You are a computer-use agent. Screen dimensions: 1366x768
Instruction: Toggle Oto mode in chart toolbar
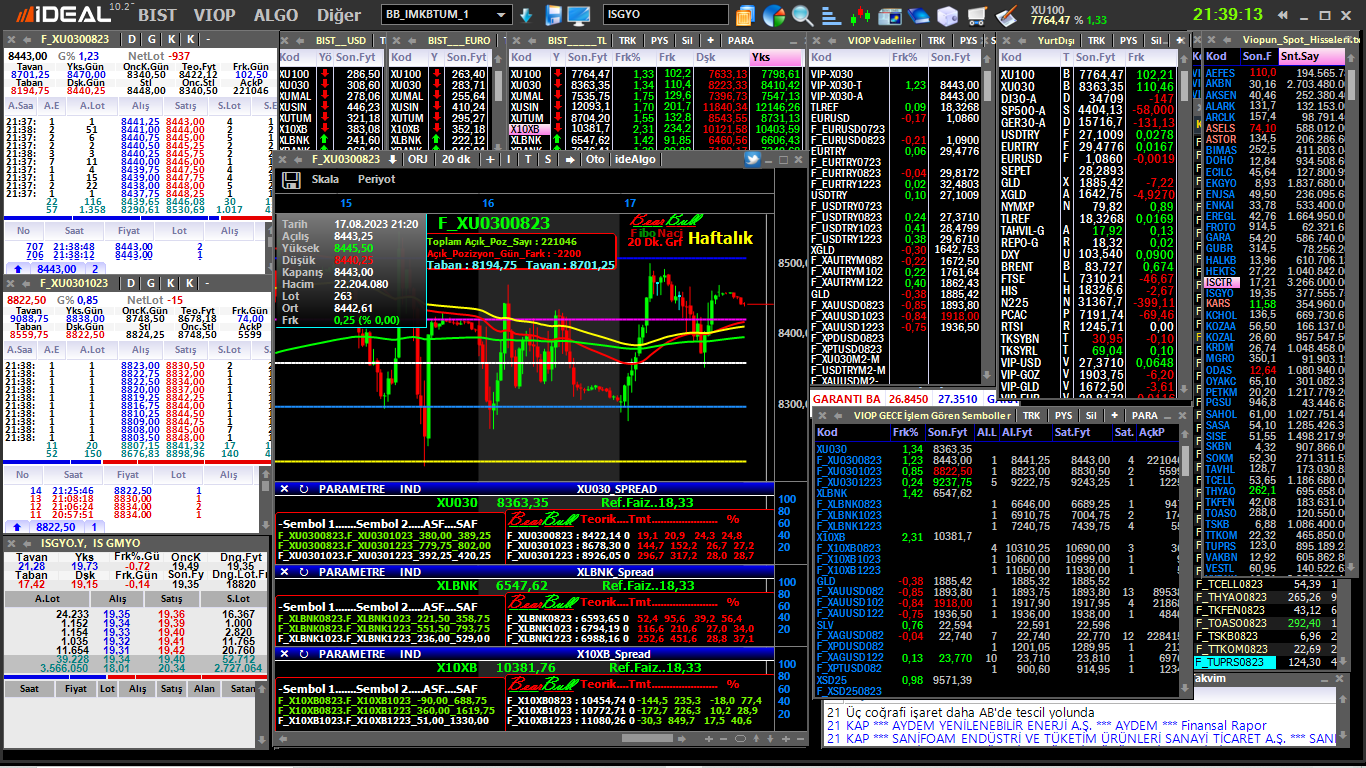(595, 159)
